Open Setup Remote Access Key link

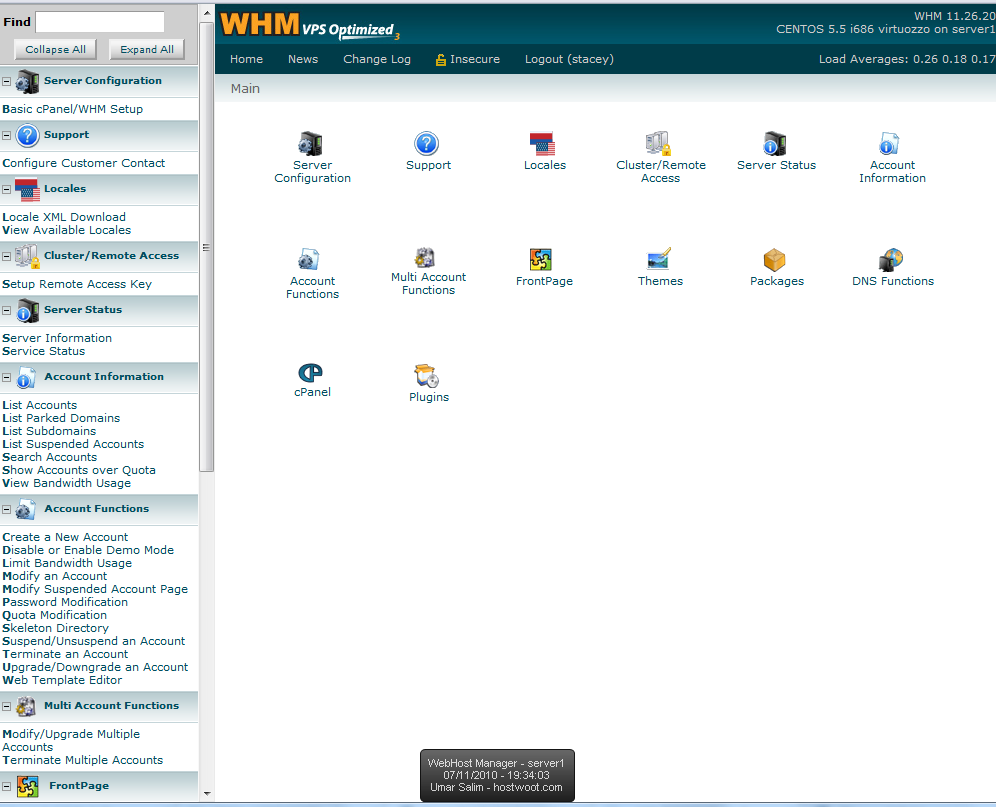77,284
